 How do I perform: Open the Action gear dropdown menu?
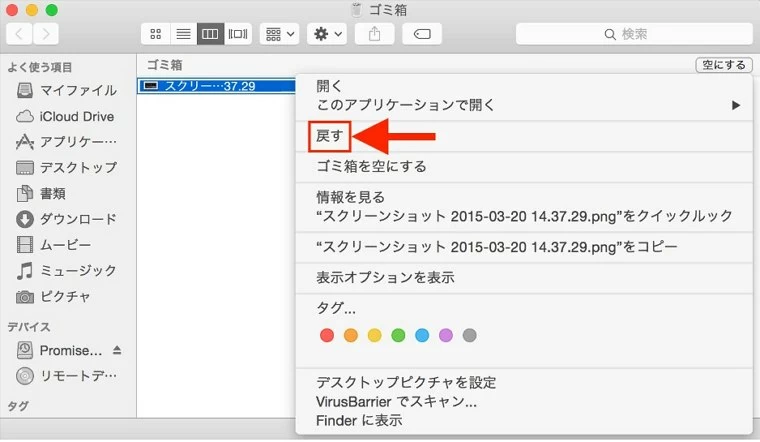tap(327, 34)
